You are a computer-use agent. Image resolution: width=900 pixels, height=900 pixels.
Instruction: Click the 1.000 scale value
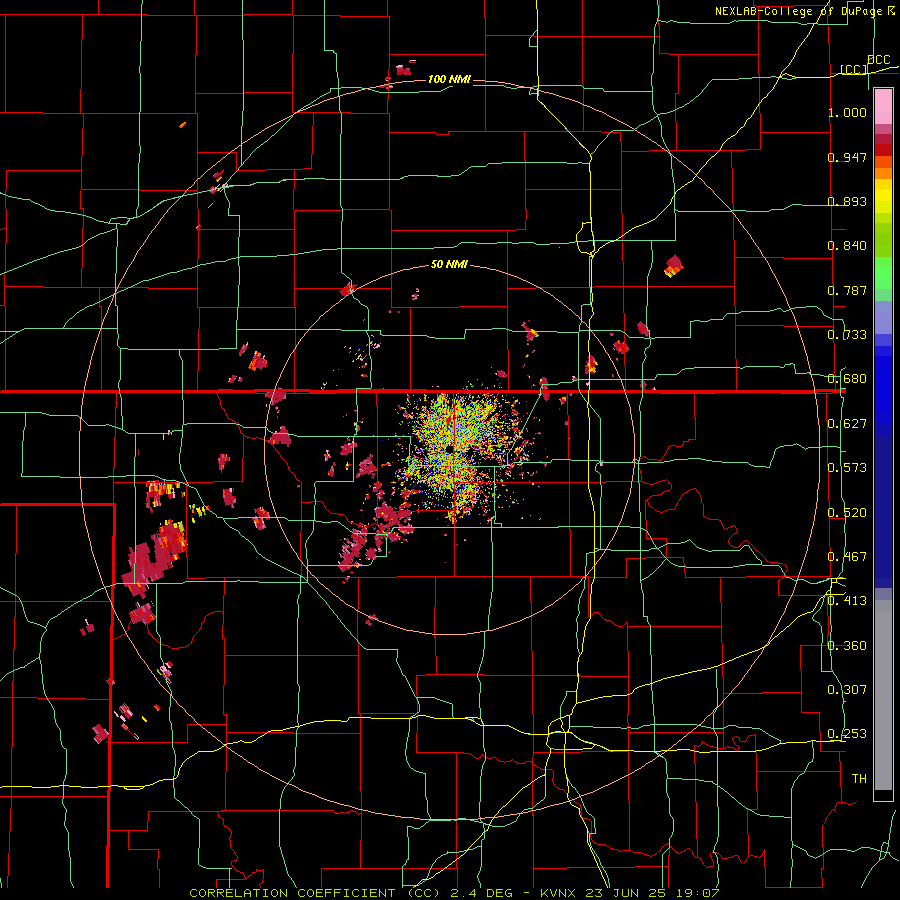(847, 112)
